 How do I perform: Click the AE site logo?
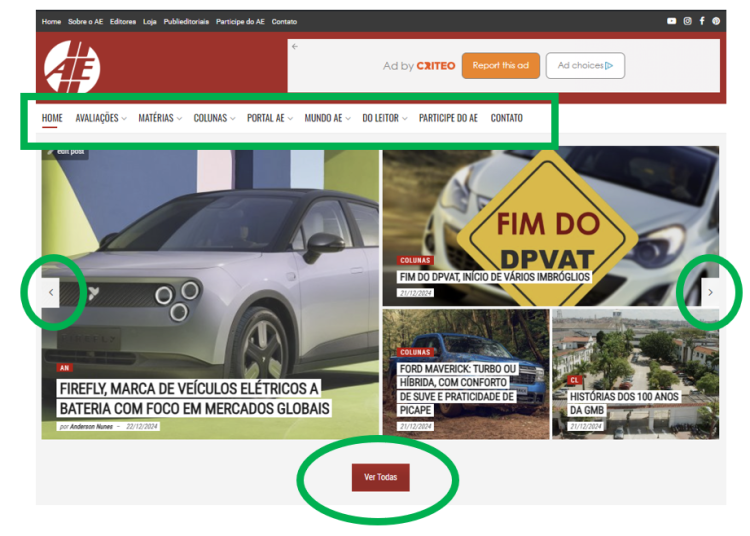pyautogui.click(x=72, y=68)
